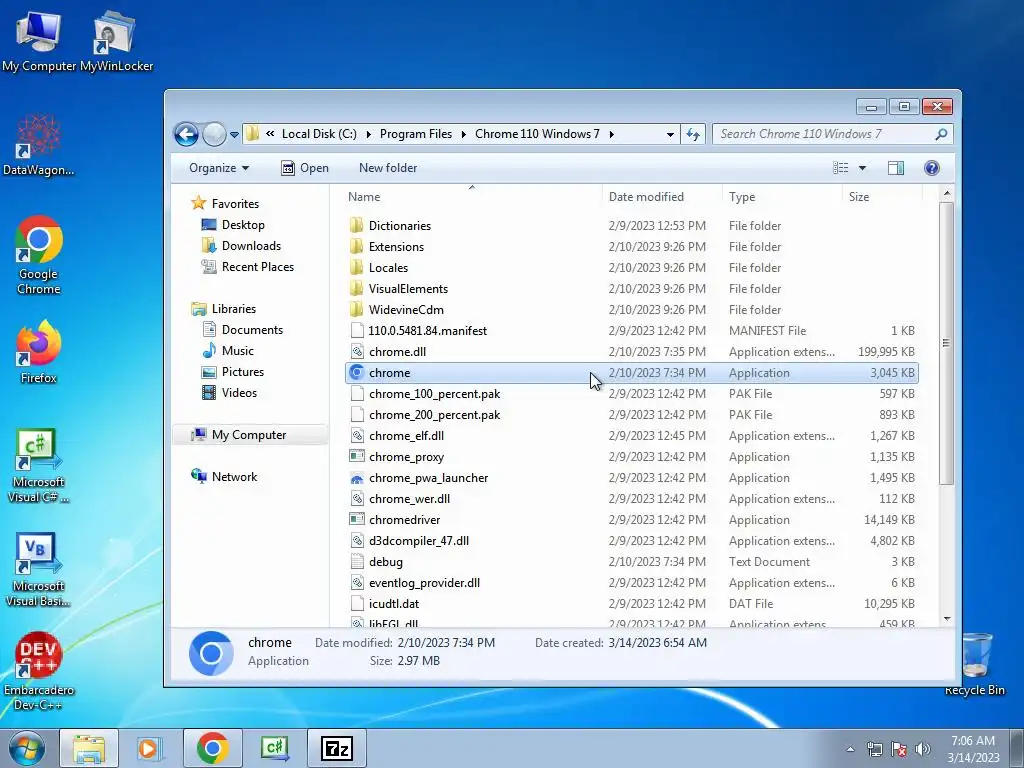
Task: Expand the Organize menu
Action: click(x=219, y=168)
